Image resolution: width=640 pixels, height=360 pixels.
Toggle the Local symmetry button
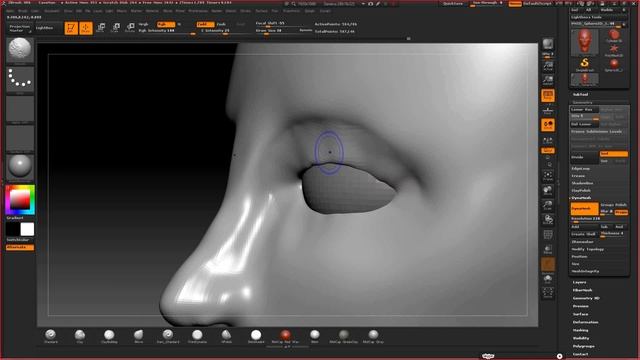coord(548,125)
